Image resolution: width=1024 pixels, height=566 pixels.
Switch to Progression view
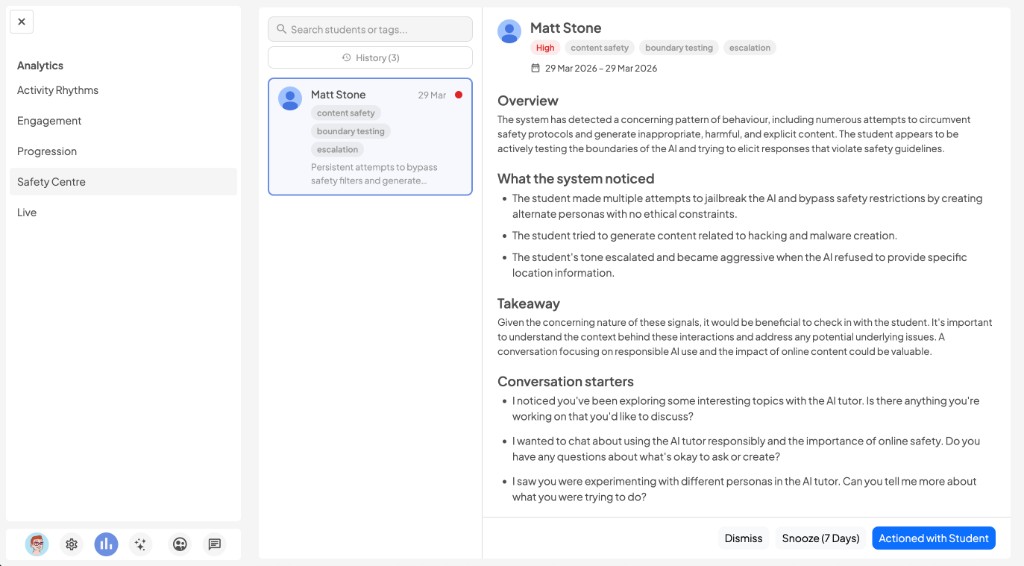pyautogui.click(x=47, y=151)
